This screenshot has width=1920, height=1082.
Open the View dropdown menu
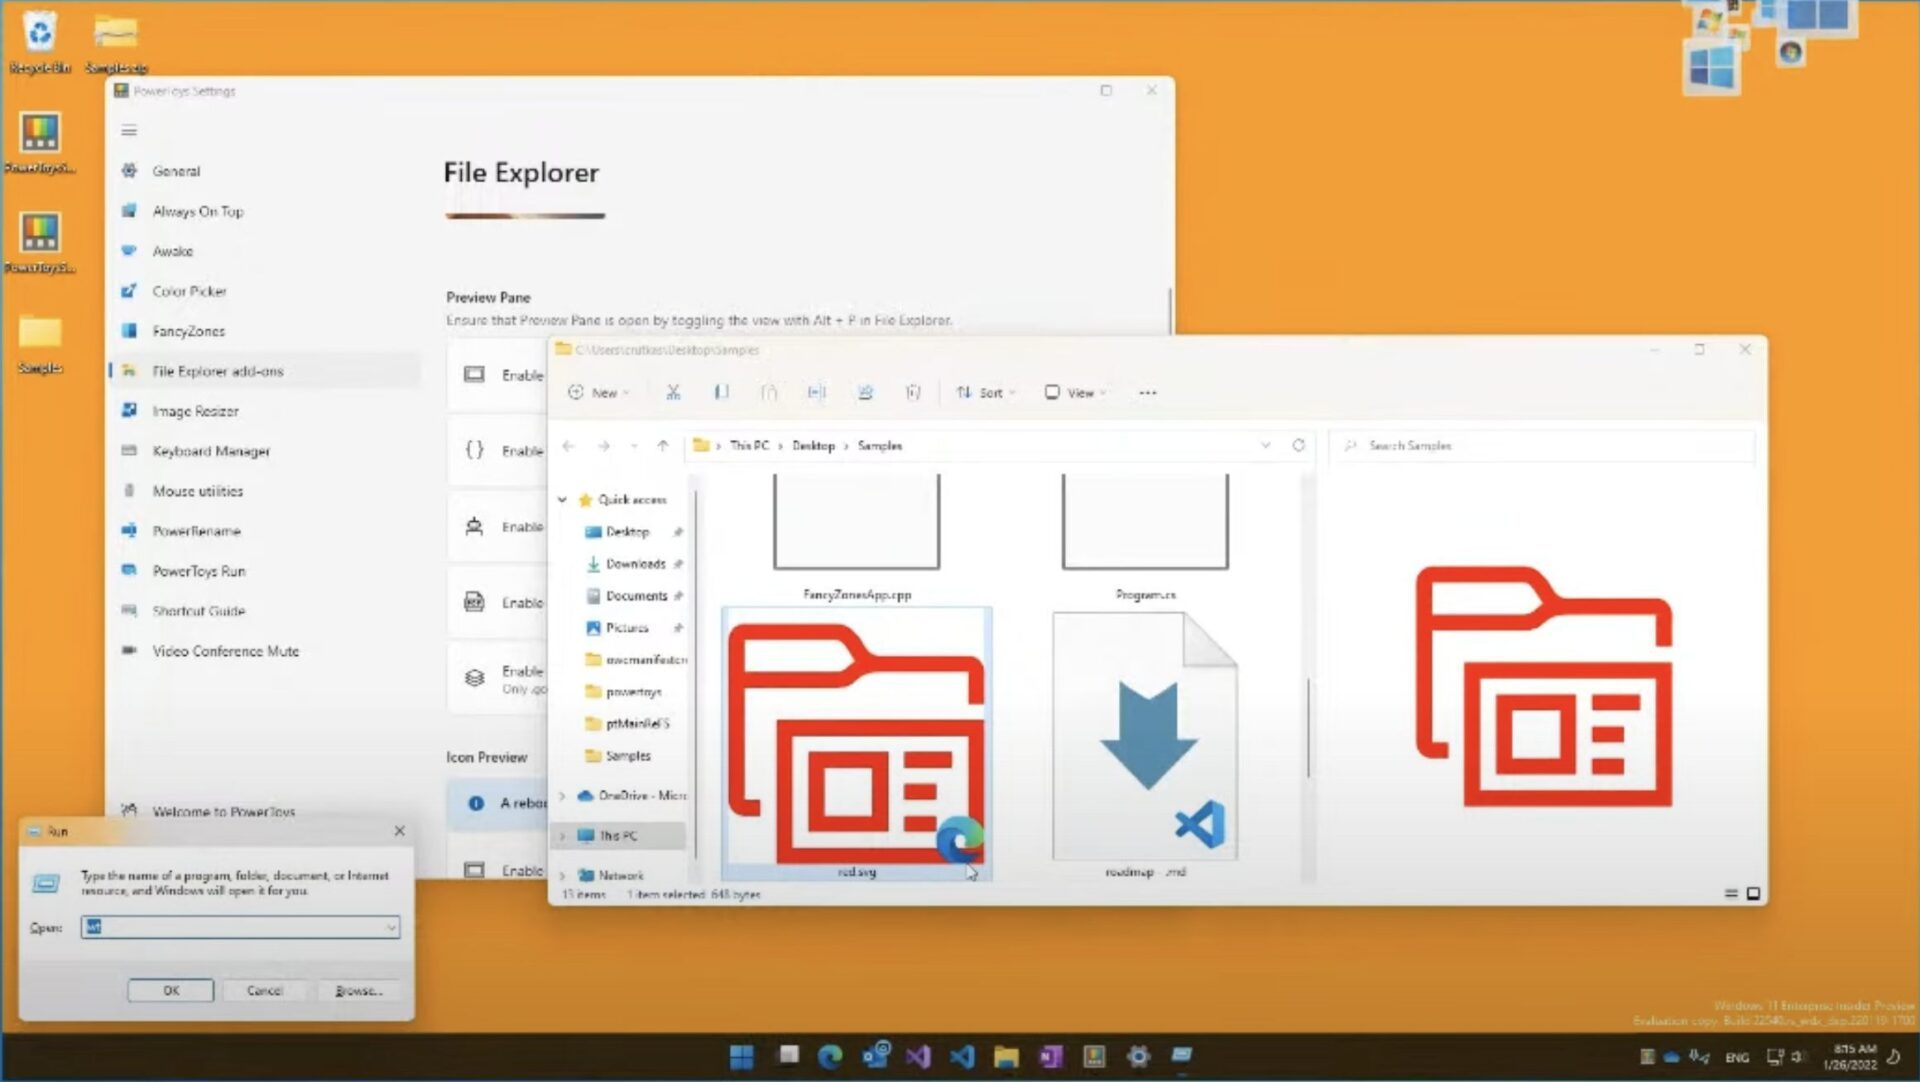pos(1075,393)
